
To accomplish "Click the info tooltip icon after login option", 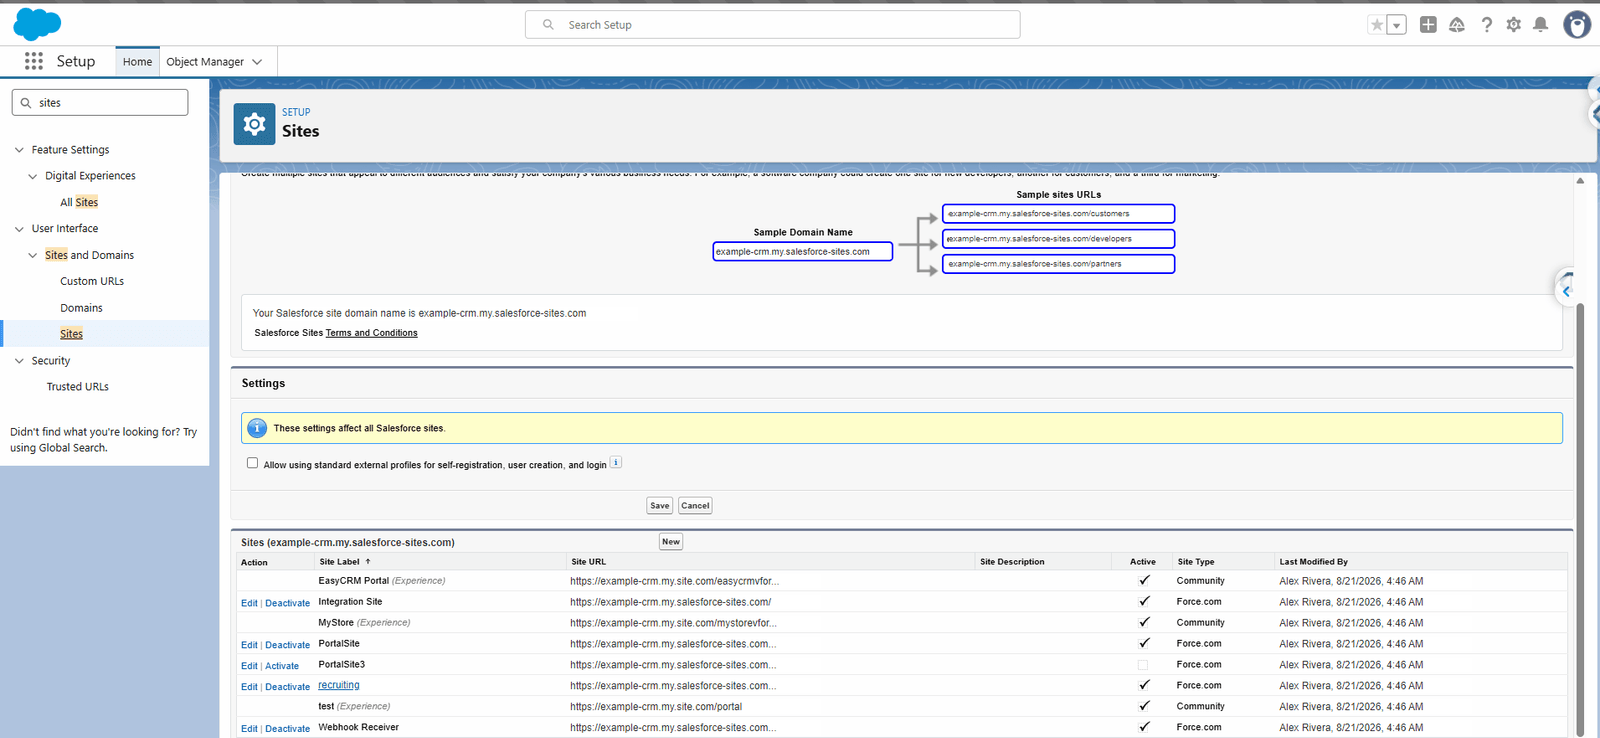I will [x=616, y=462].
